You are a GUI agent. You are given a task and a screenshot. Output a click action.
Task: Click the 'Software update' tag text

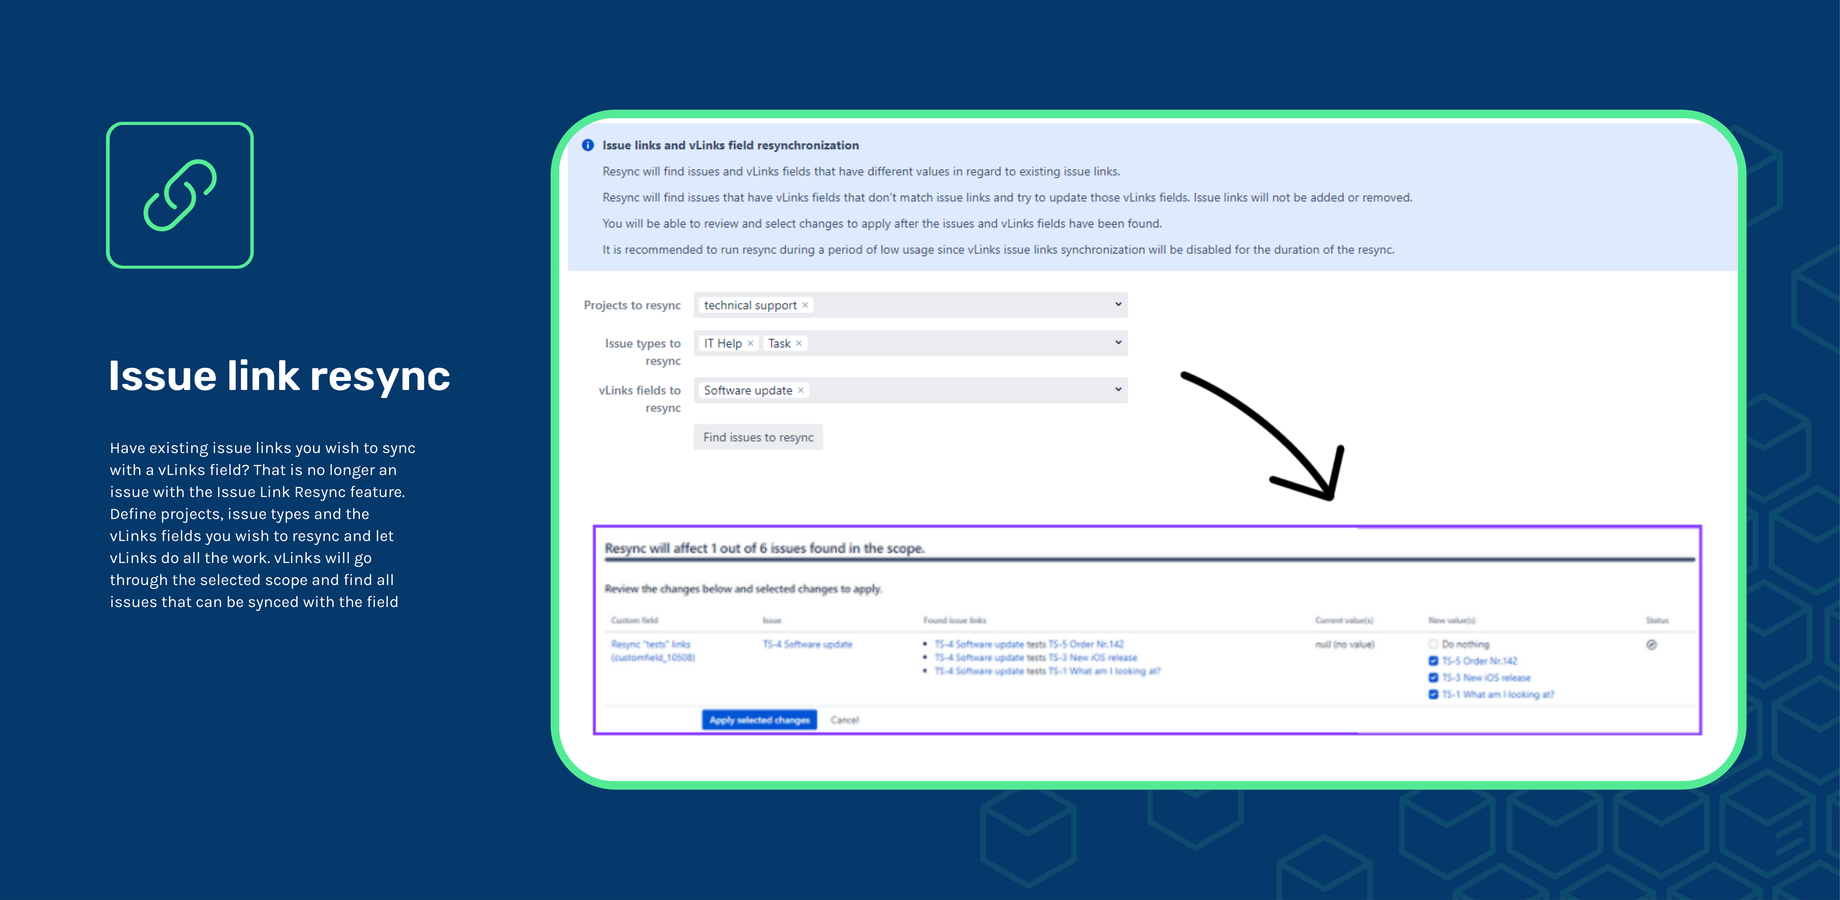coord(748,390)
